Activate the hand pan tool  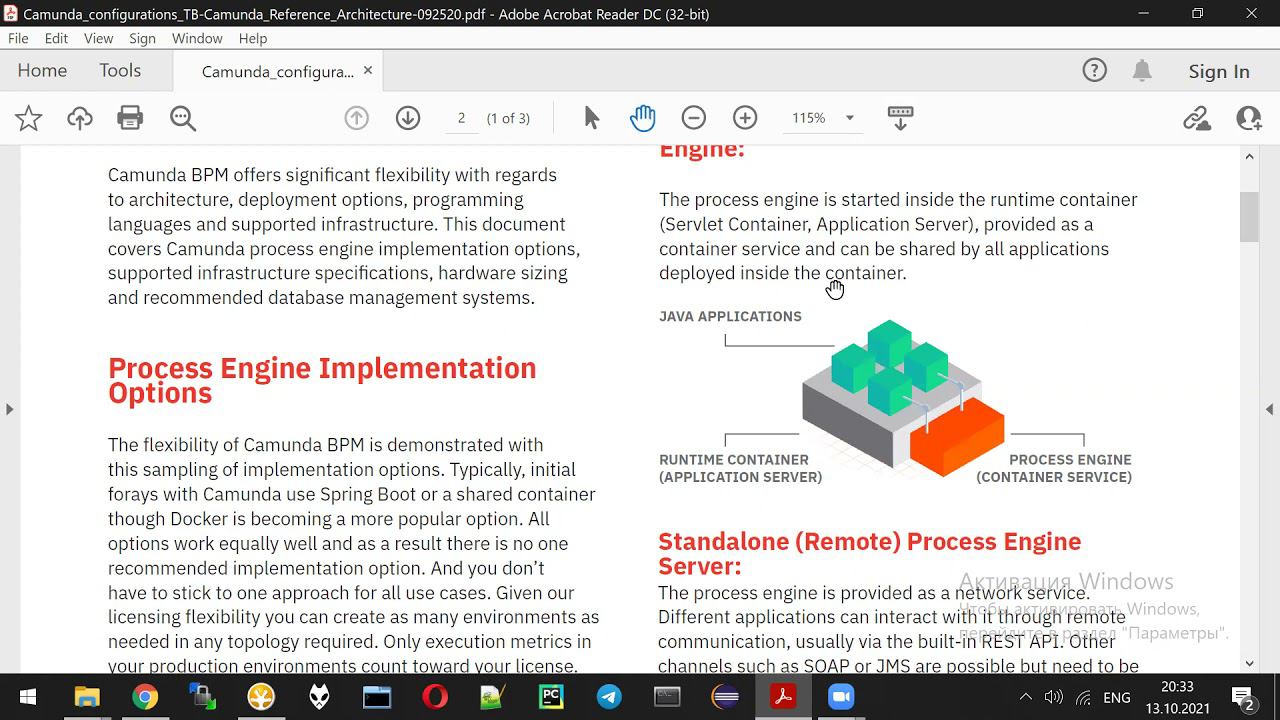(x=642, y=118)
